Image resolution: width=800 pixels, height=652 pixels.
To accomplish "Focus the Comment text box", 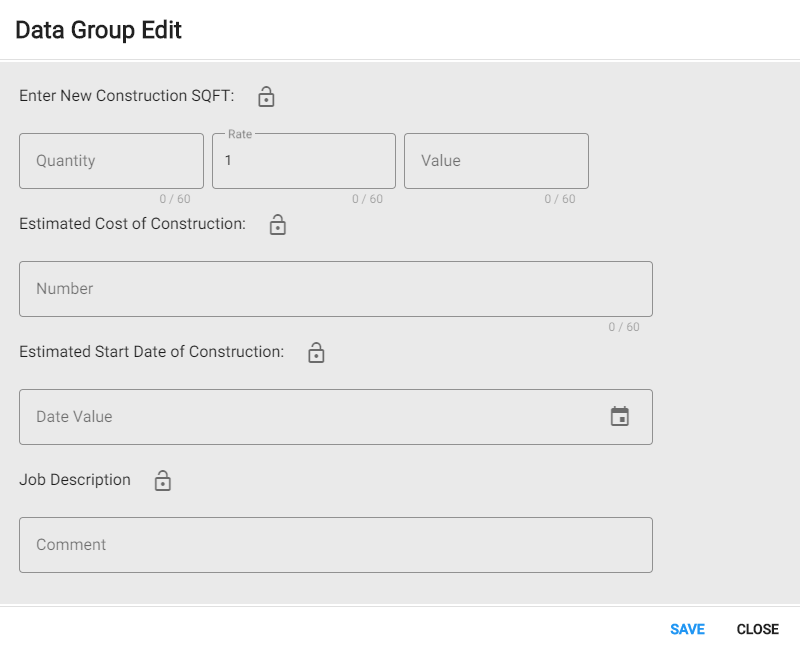I will pyautogui.click(x=335, y=545).
